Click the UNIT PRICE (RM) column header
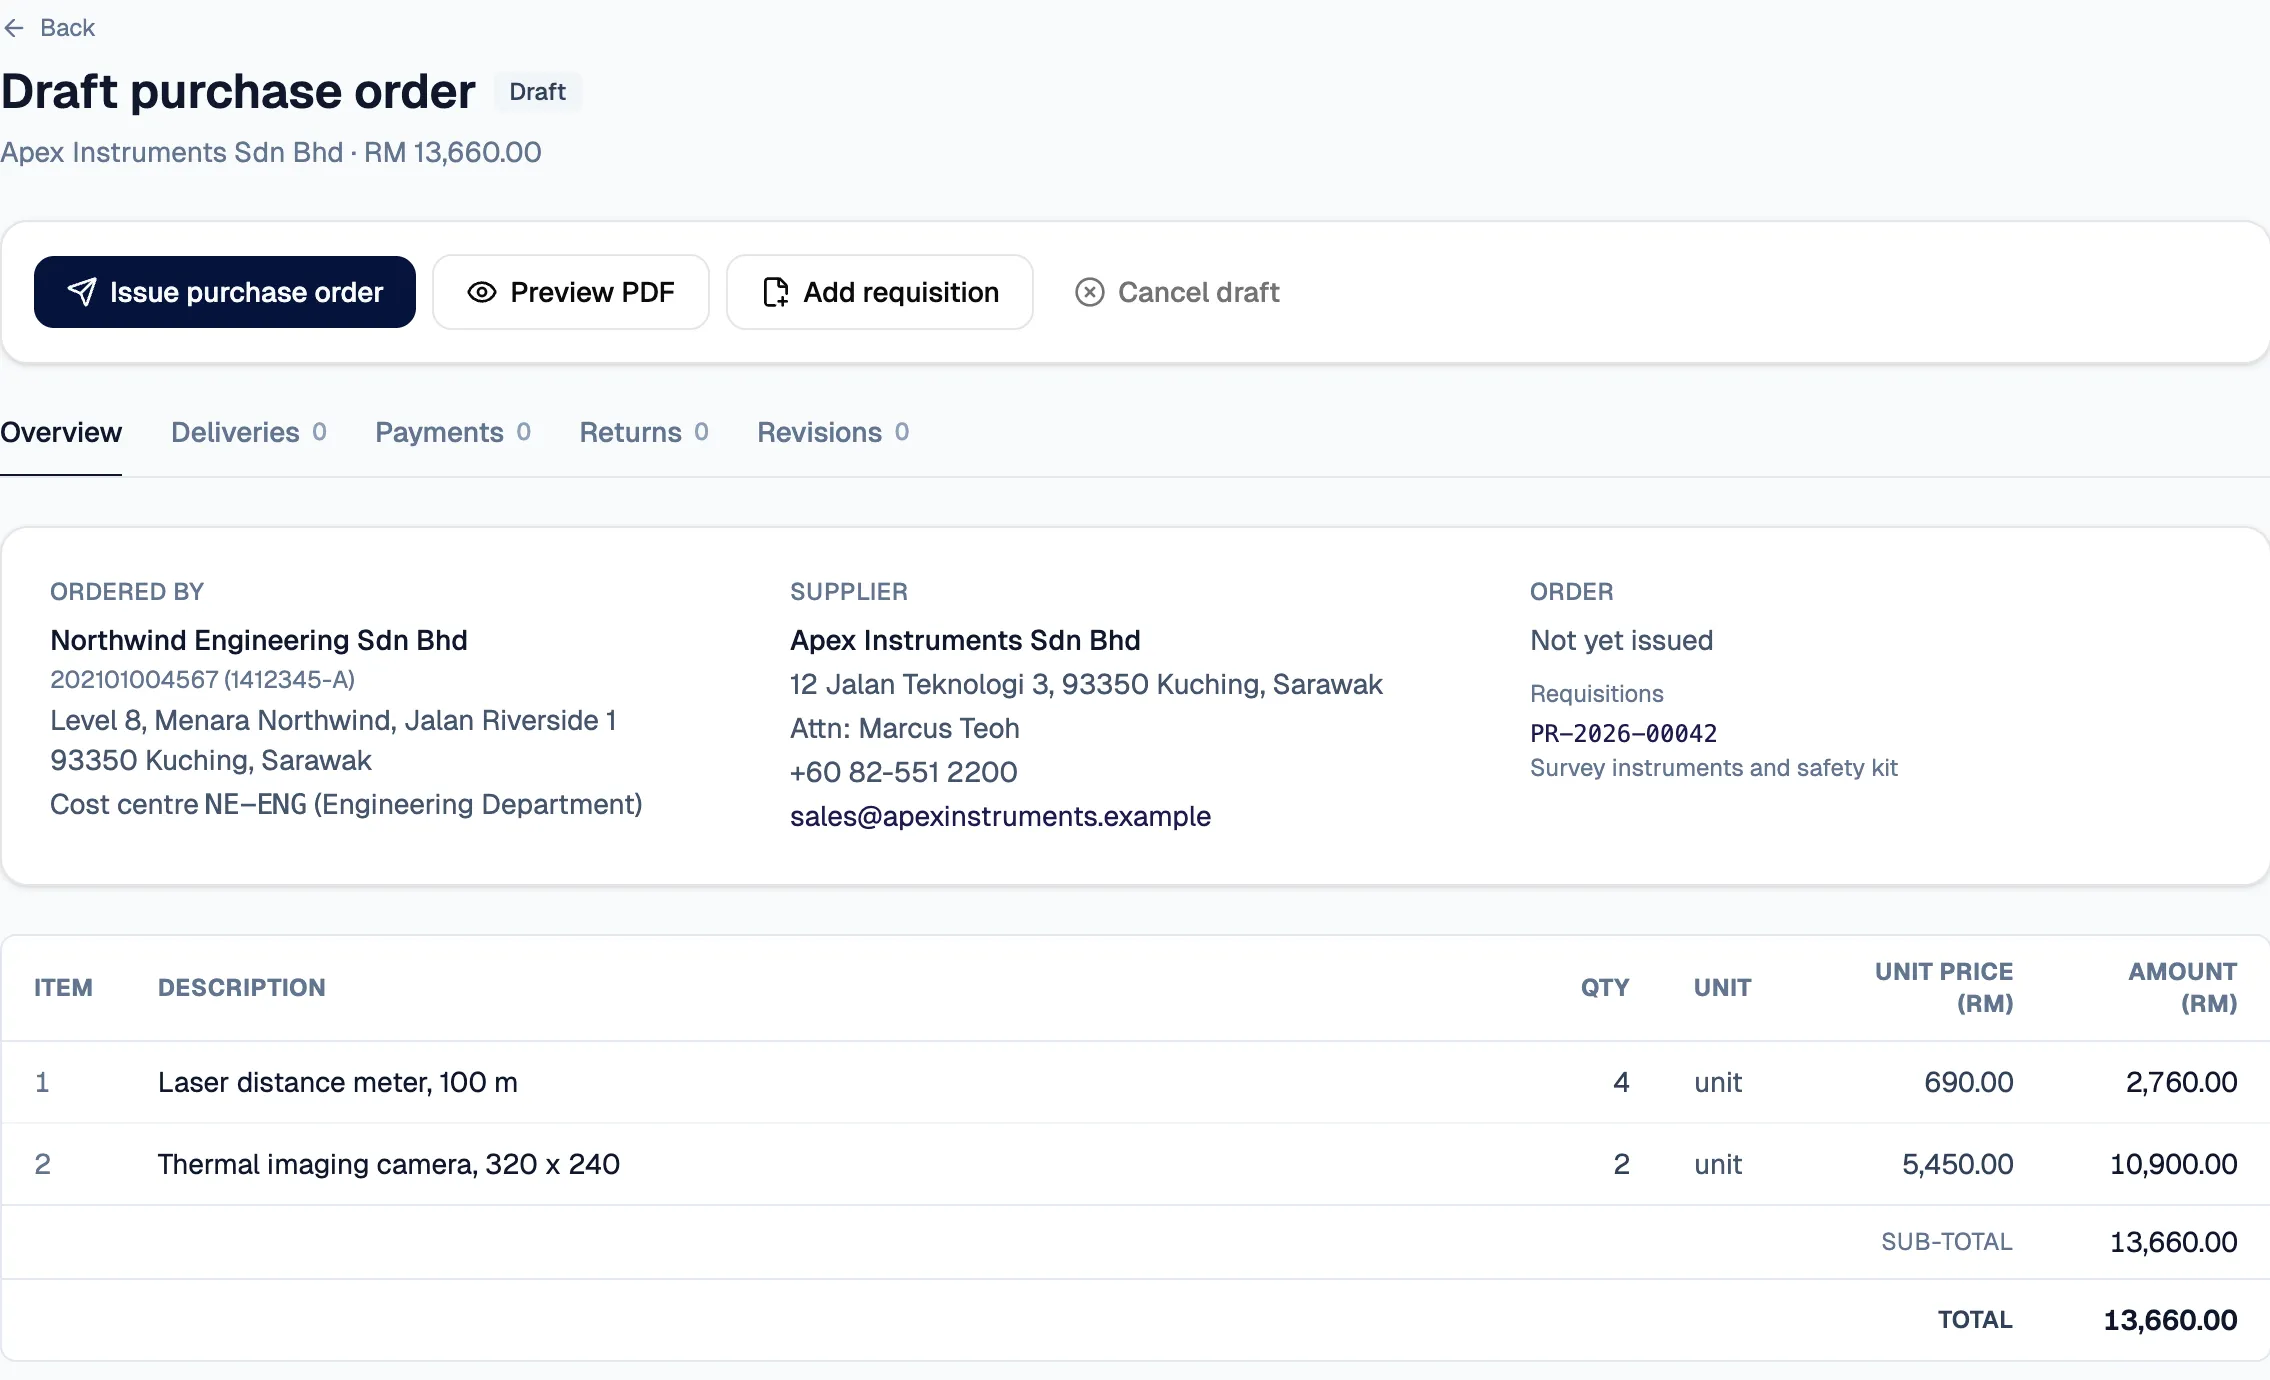Screen dimensions: 2270x1380 pyautogui.click(x=1943, y=988)
